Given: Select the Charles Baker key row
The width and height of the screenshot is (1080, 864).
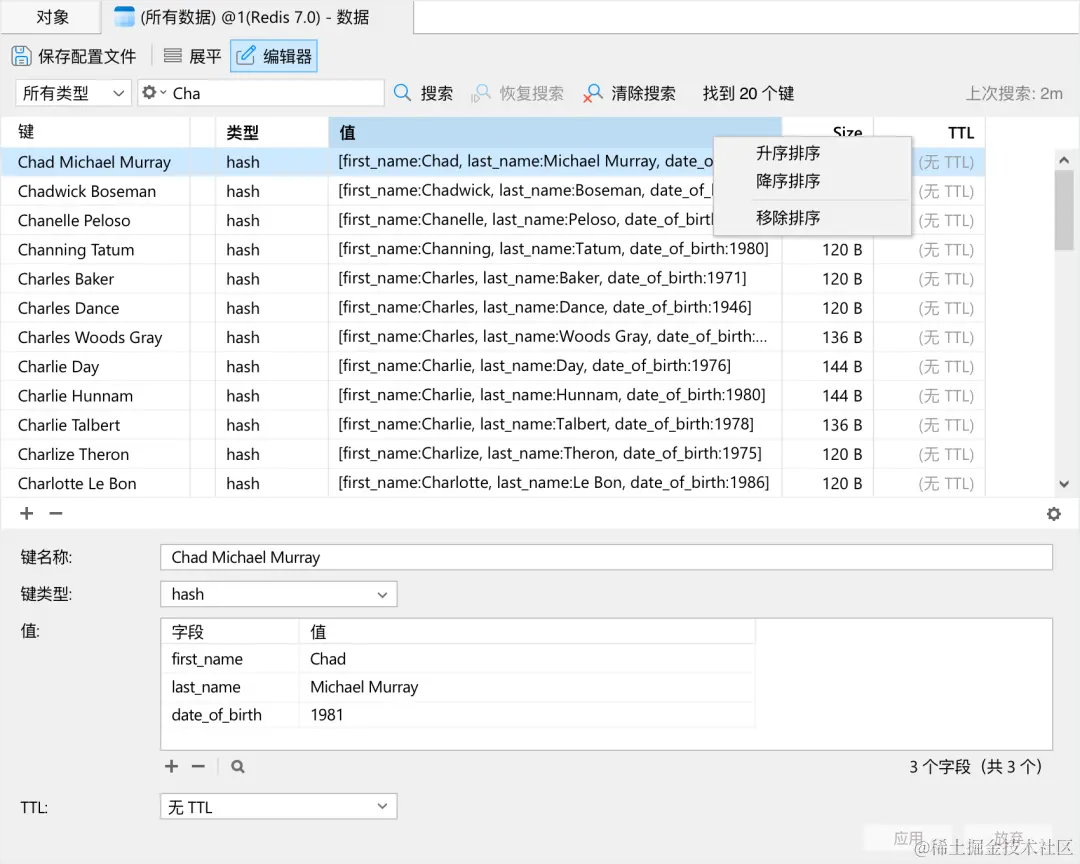Looking at the screenshot, I should pyautogui.click(x=493, y=278).
